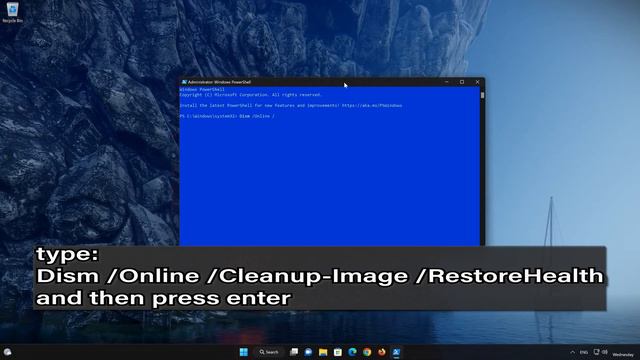This screenshot has height=360, width=640.
Task: Open File Explorer from the taskbar
Action: (323, 352)
